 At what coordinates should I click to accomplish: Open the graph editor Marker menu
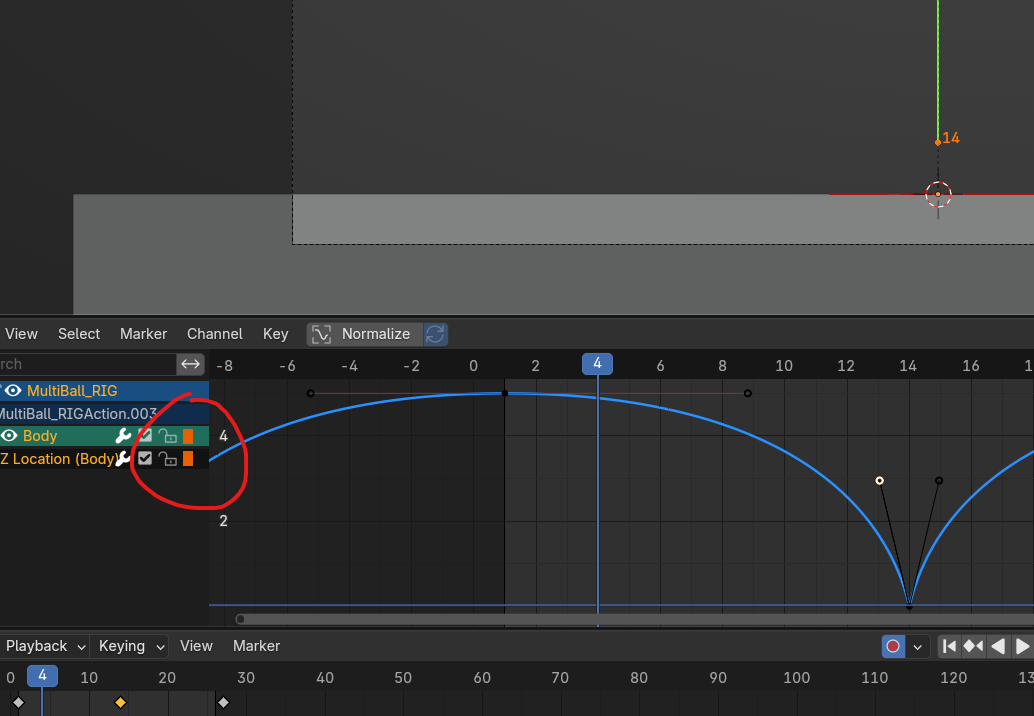click(x=143, y=334)
